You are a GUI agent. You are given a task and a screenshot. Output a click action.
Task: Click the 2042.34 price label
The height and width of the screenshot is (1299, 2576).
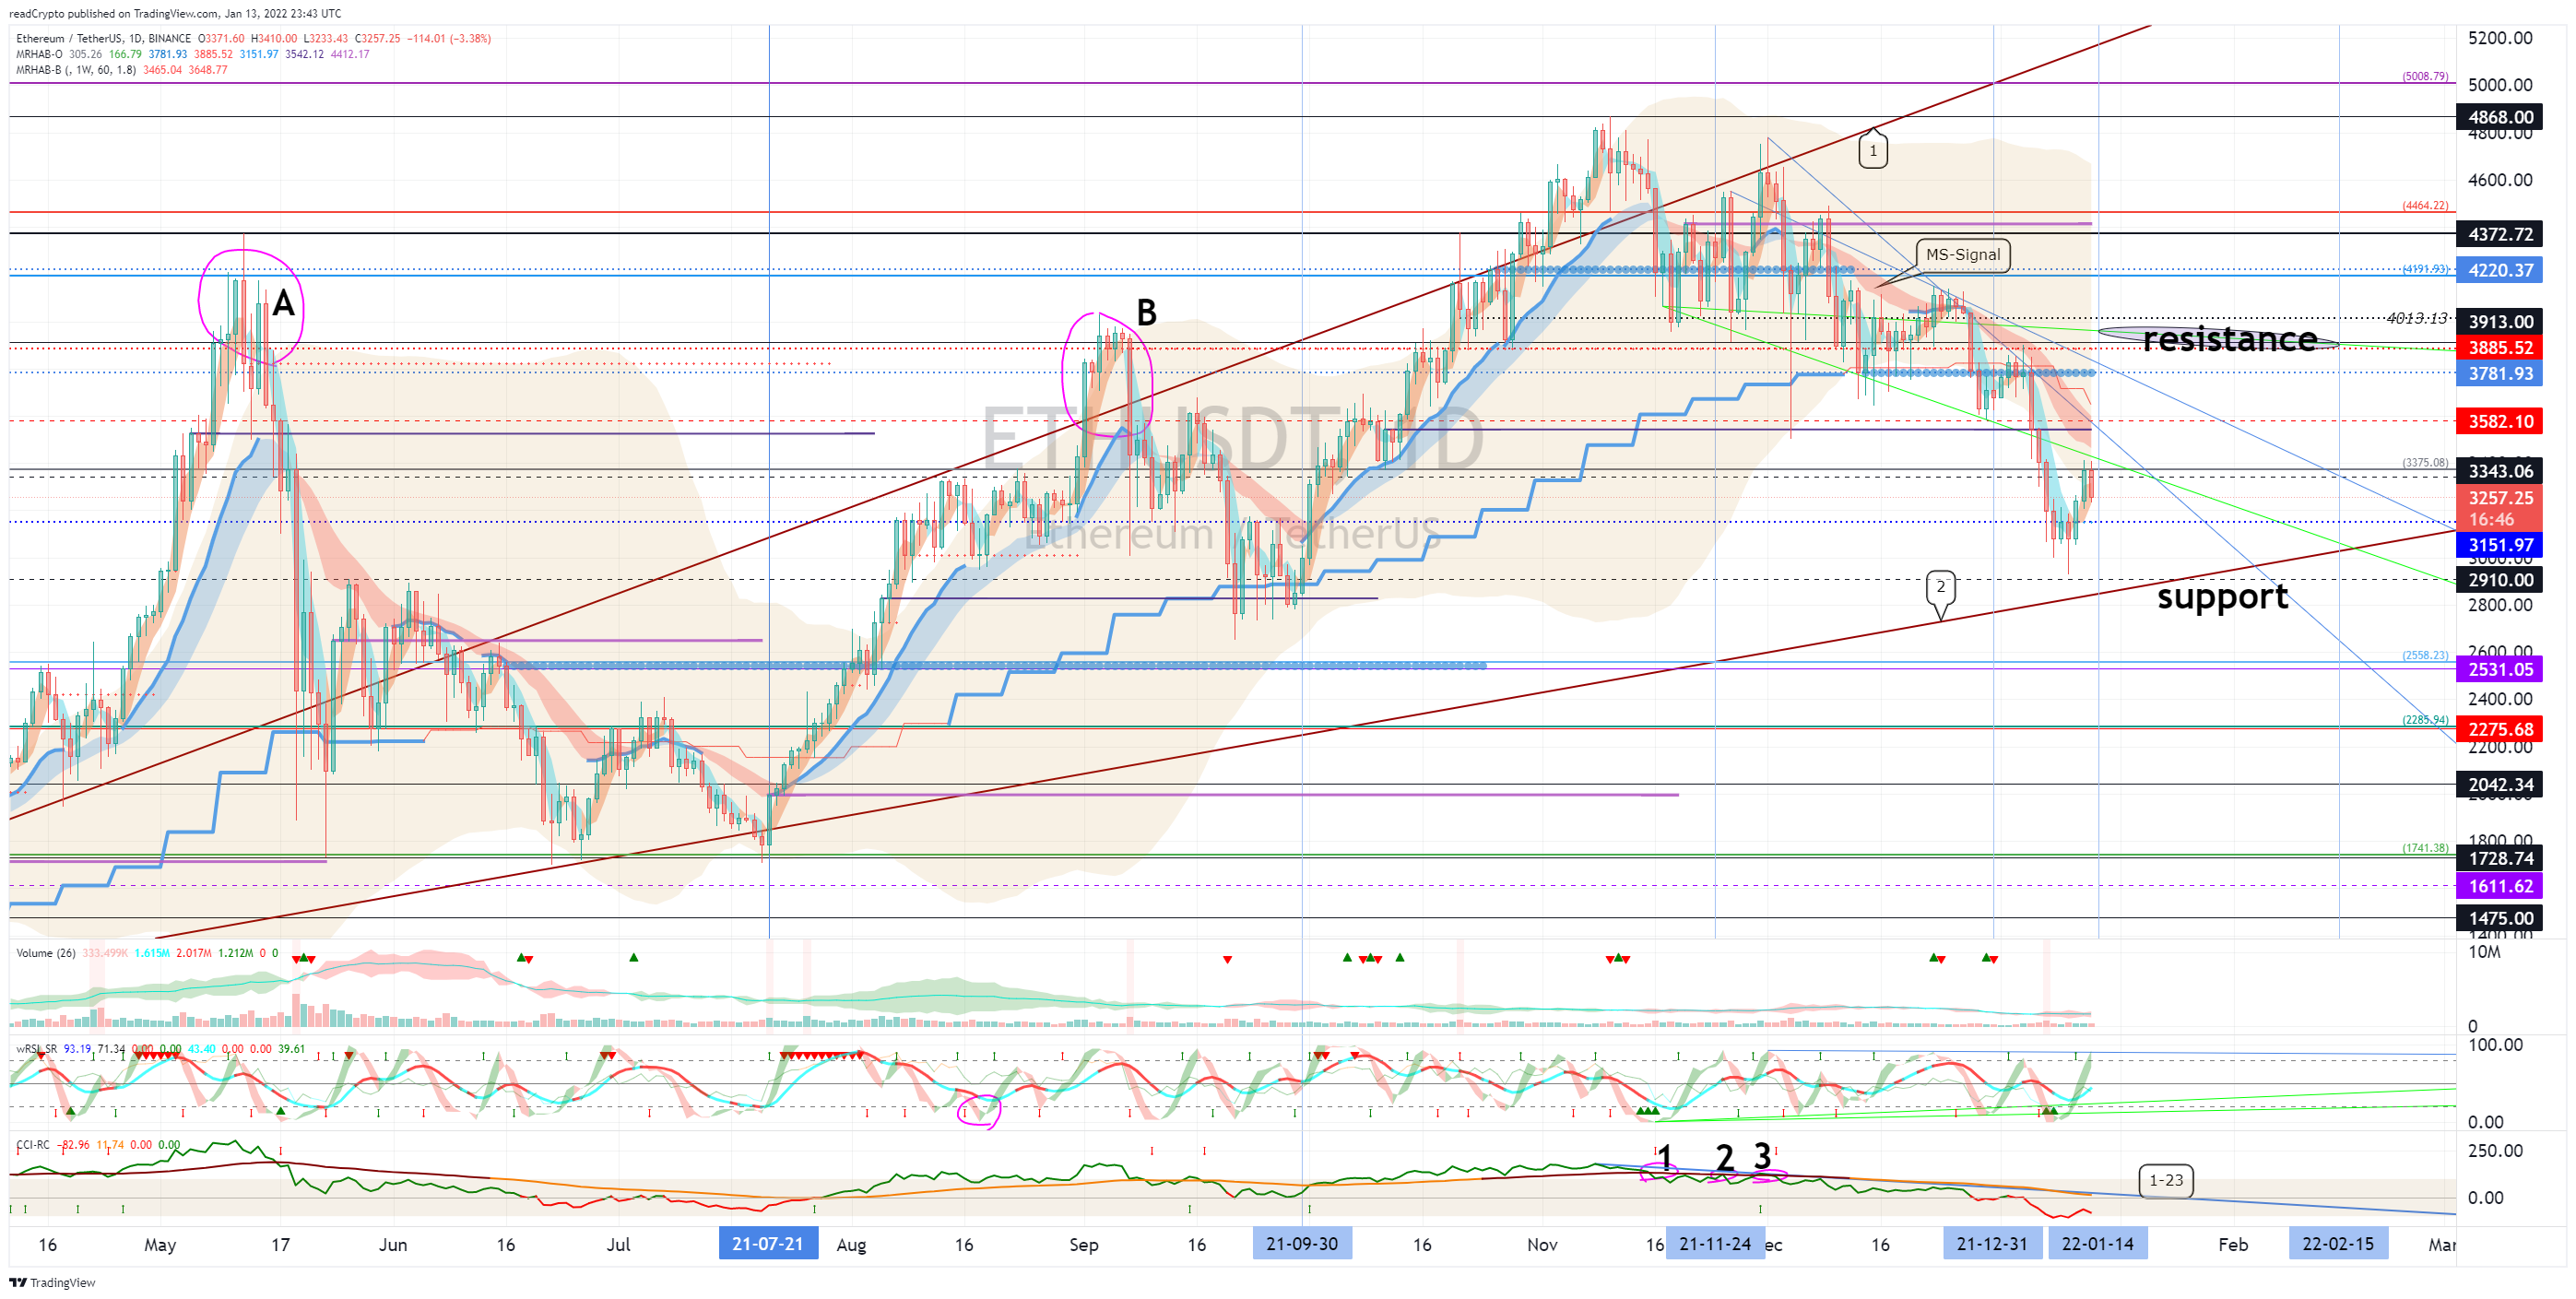coord(2499,785)
